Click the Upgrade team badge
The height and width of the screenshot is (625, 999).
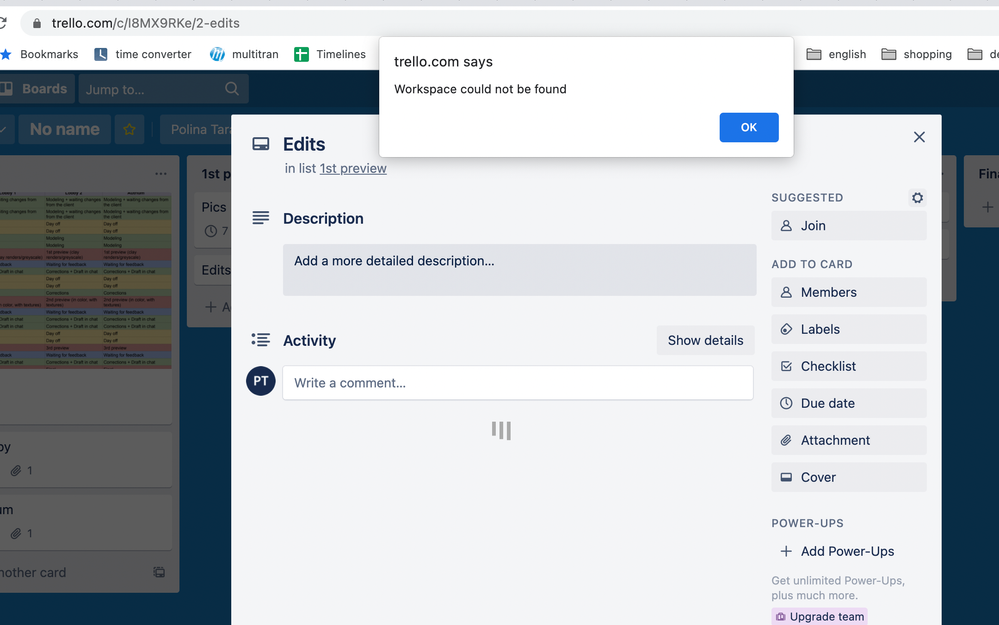click(x=819, y=616)
